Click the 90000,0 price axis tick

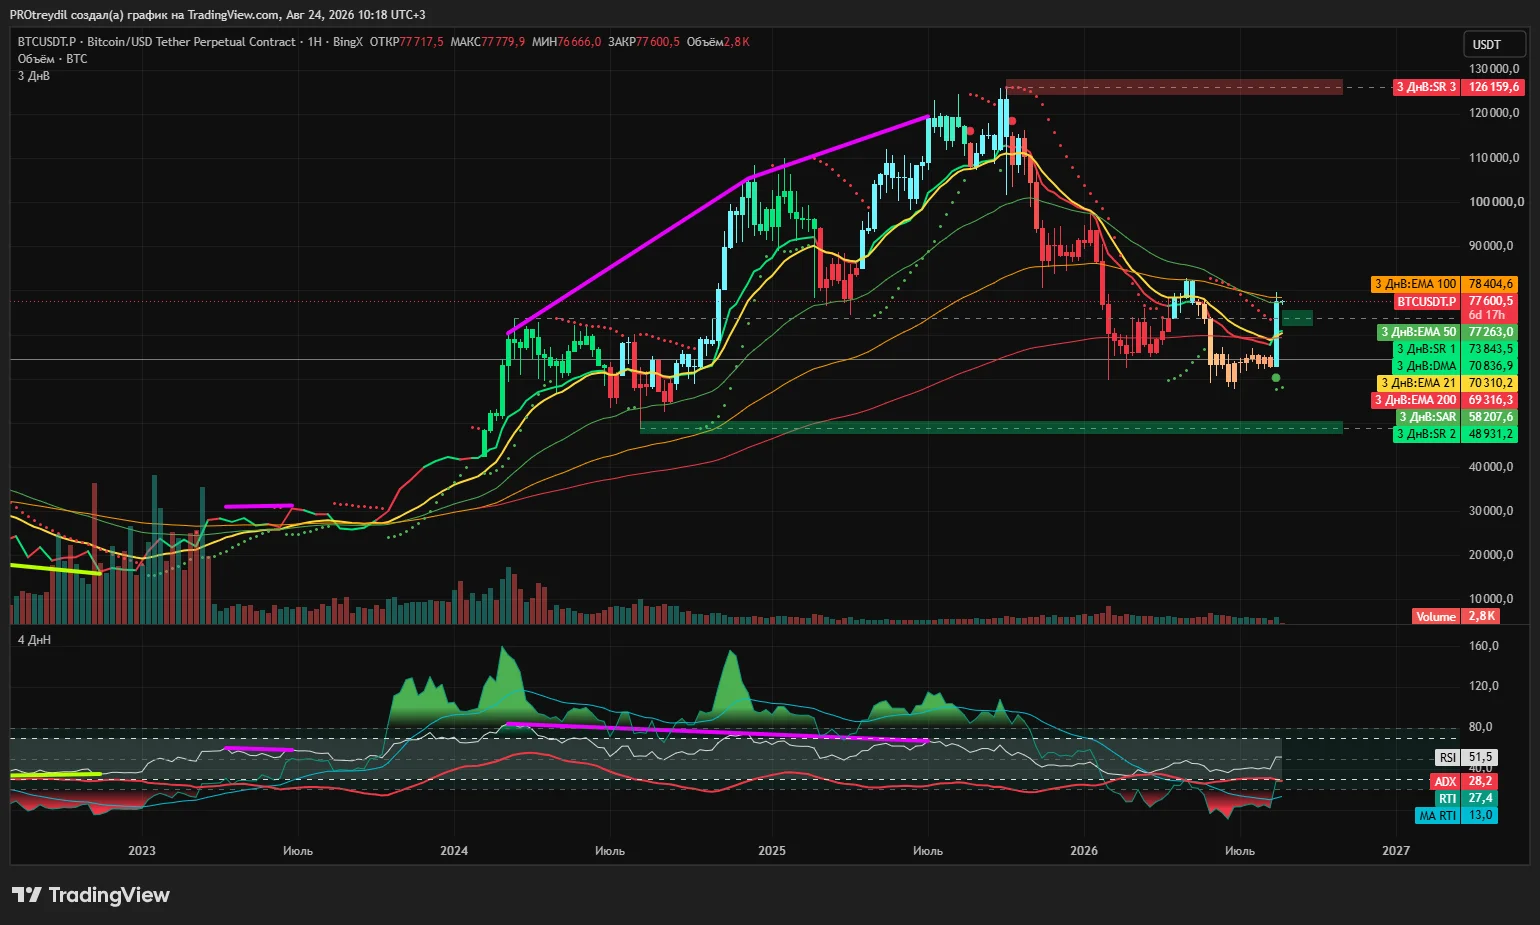point(1491,246)
